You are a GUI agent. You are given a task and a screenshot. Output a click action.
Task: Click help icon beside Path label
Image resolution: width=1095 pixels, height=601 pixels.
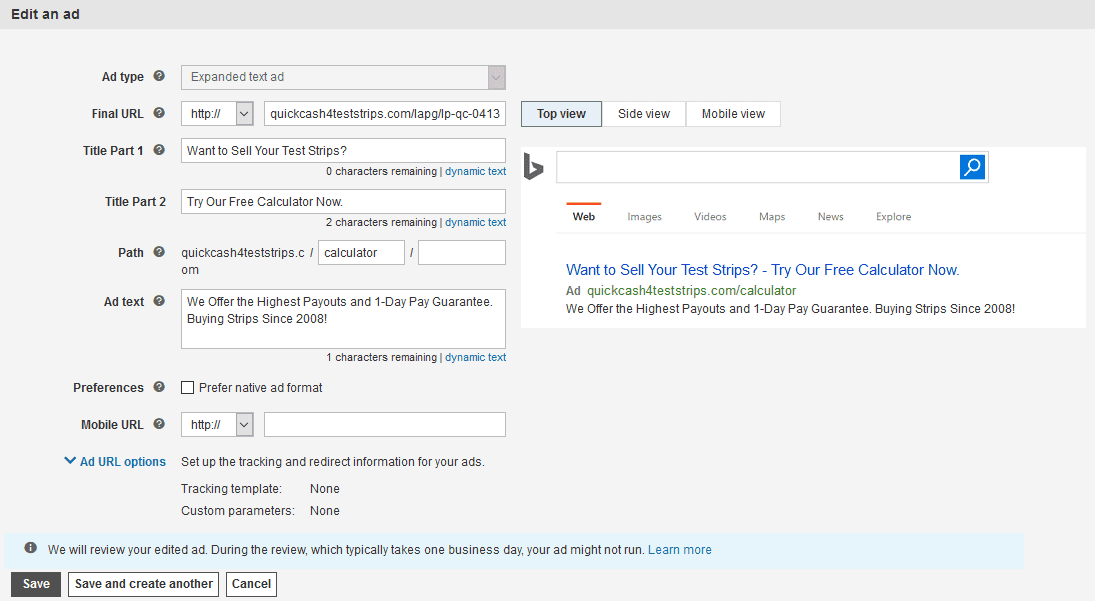tap(159, 252)
